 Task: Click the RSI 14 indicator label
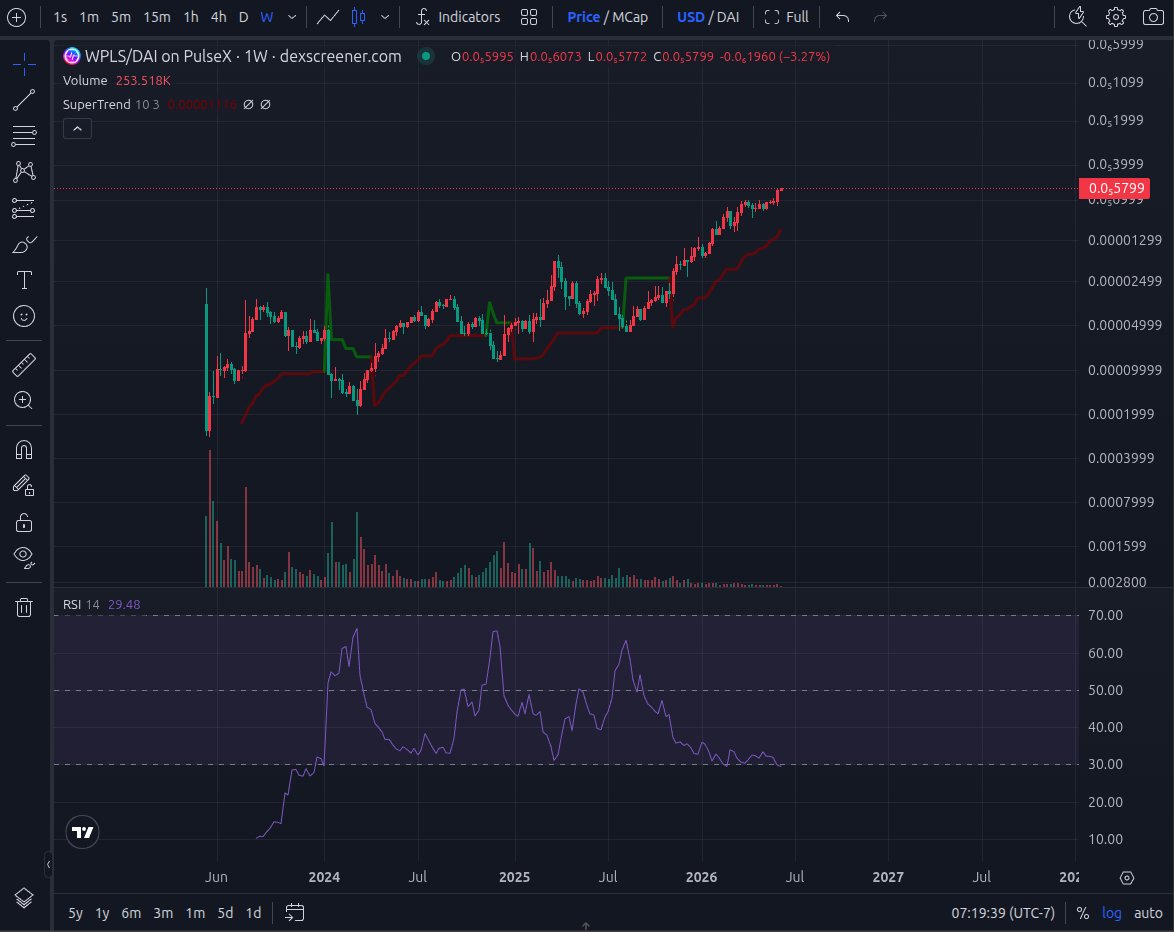pyautogui.click(x=81, y=604)
